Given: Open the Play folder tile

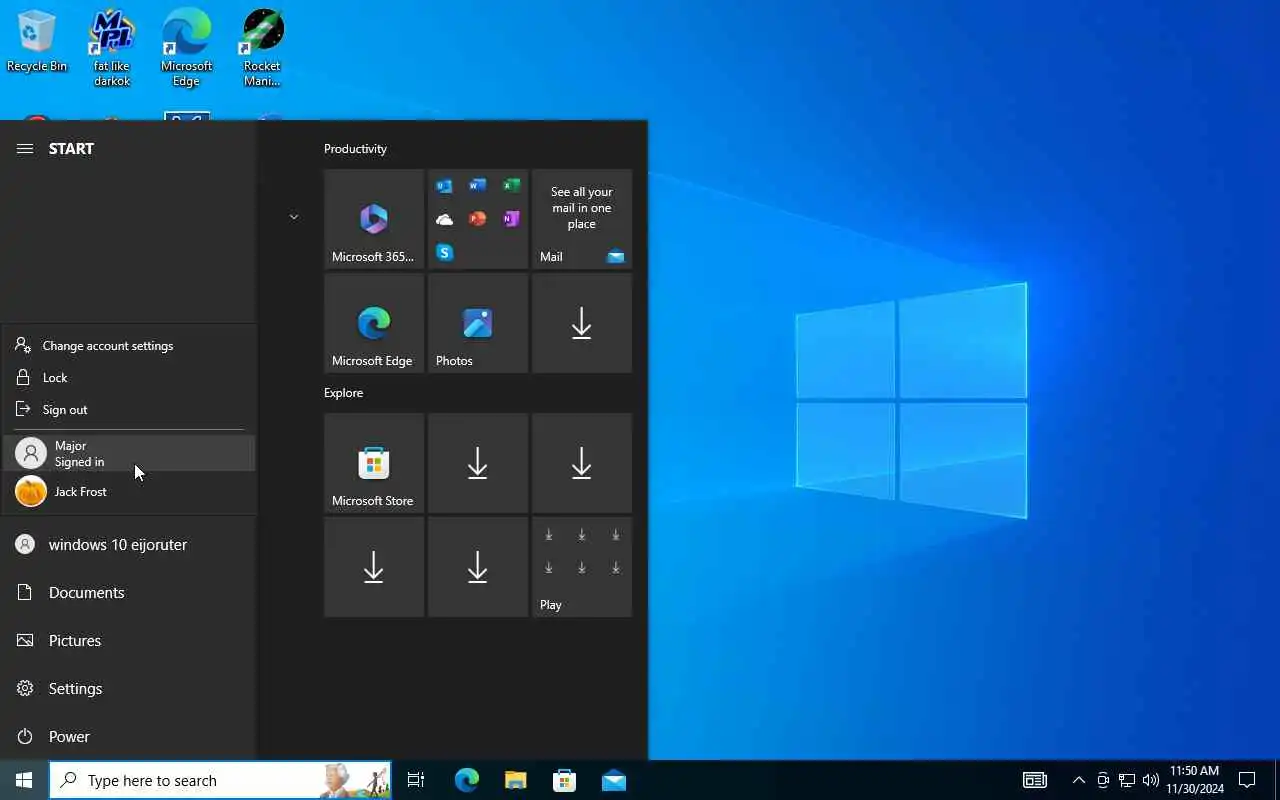Looking at the screenshot, I should (x=582, y=567).
